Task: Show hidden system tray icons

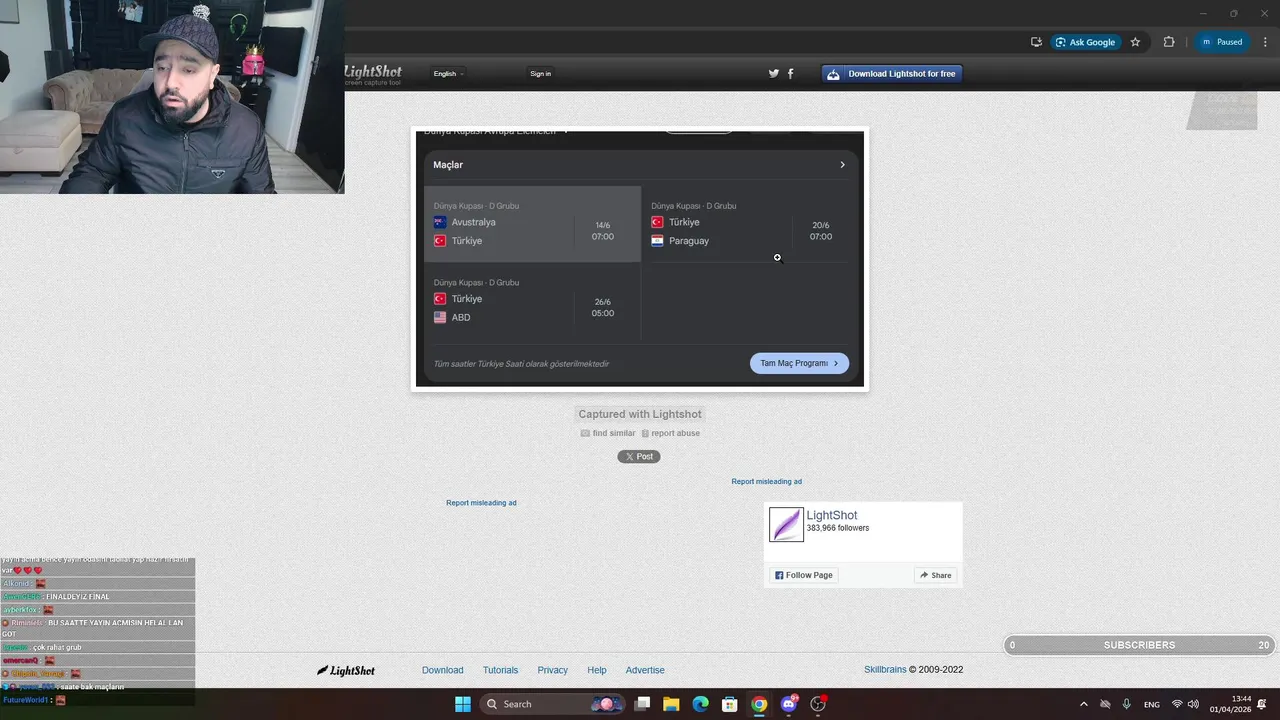Action: (x=1084, y=704)
